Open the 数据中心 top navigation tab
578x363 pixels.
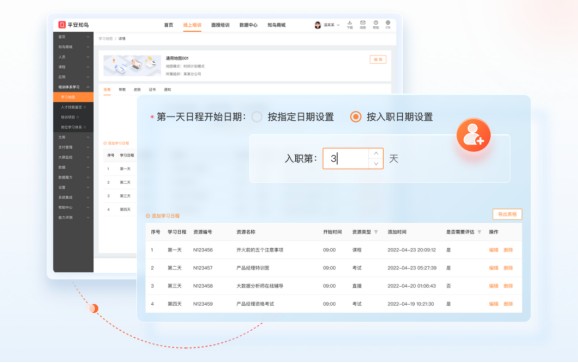pyautogui.click(x=248, y=25)
